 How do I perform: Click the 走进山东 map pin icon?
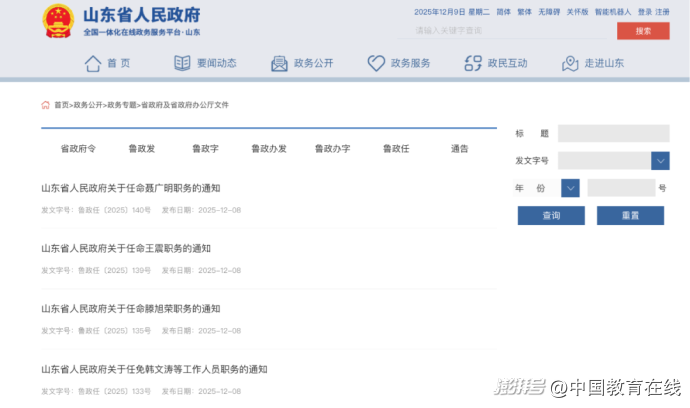click(x=570, y=64)
